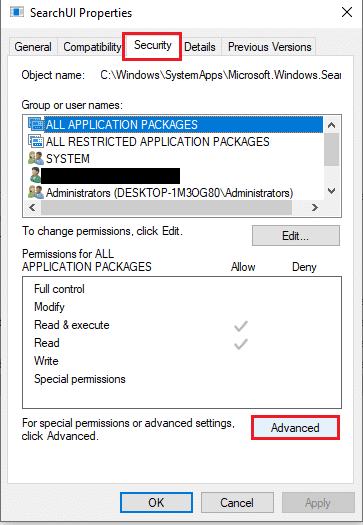
Task: Click the SYSTEM users icon
Action: [x=36, y=158]
